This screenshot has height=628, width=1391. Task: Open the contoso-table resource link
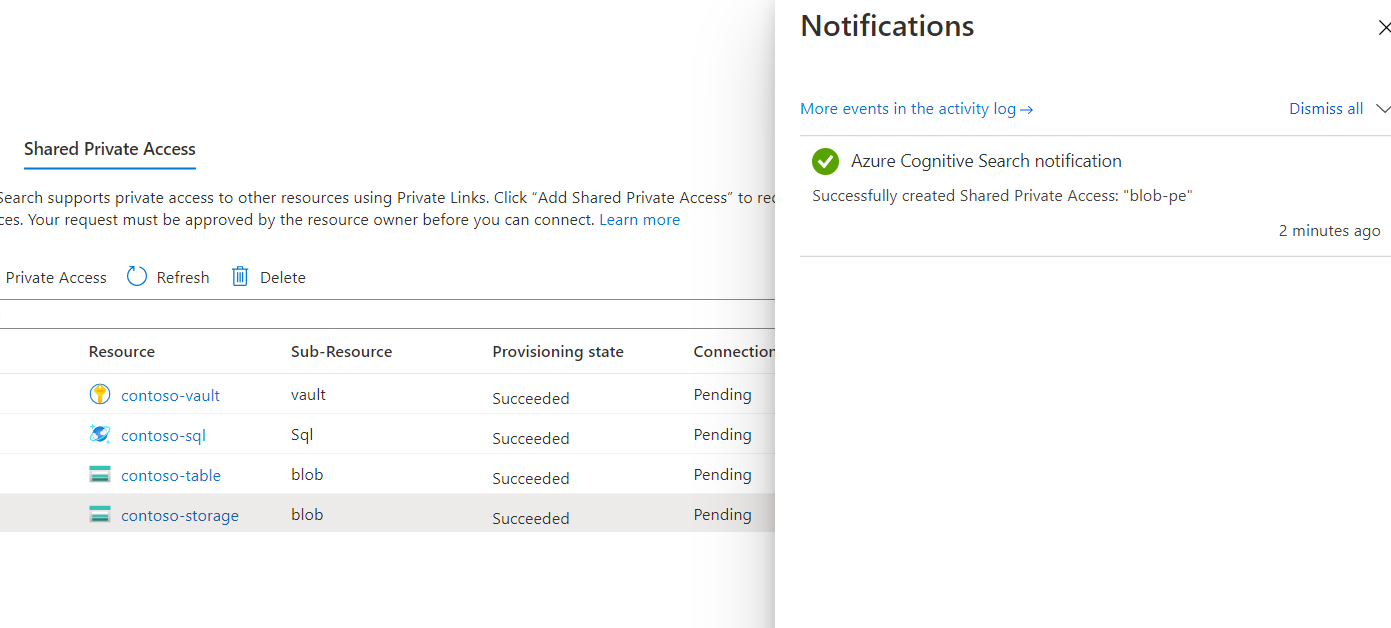pyautogui.click(x=171, y=475)
